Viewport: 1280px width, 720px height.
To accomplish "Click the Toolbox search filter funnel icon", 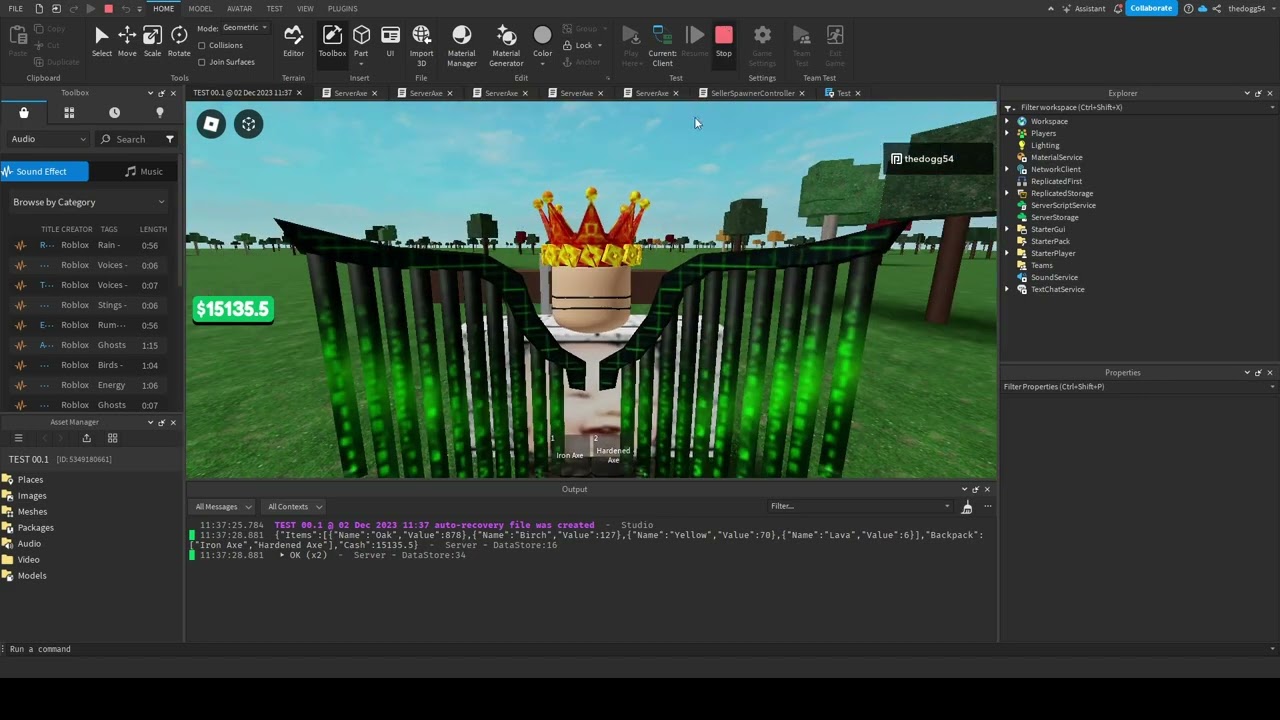I will pyautogui.click(x=170, y=139).
